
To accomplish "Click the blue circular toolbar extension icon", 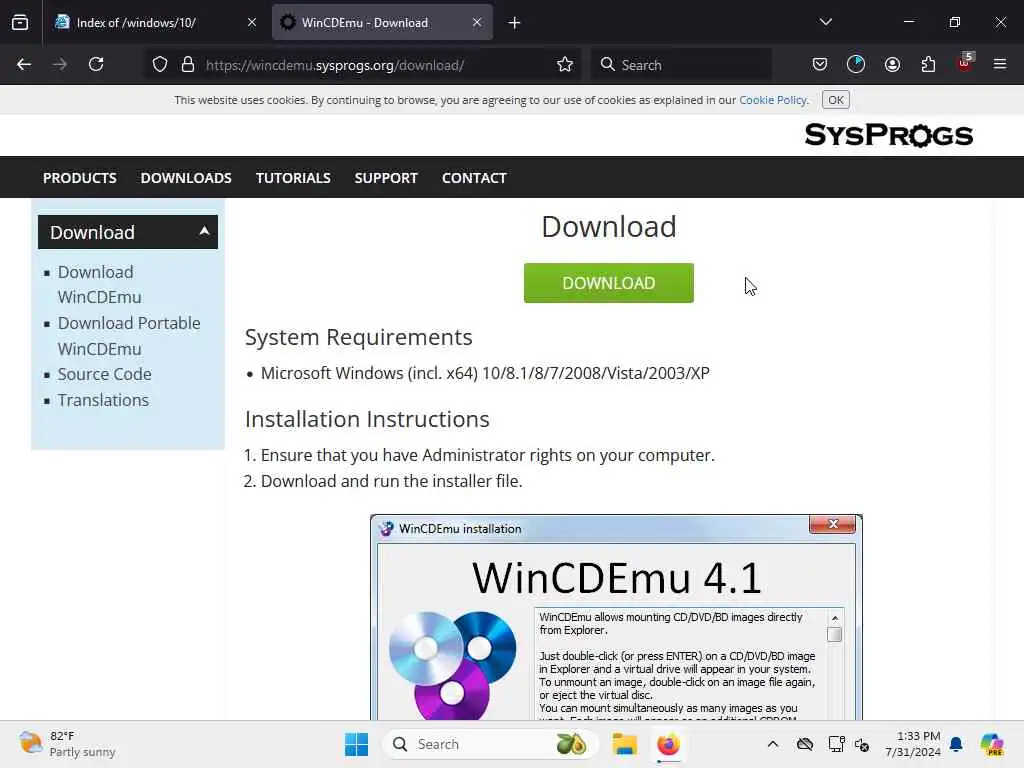I will click(856, 65).
